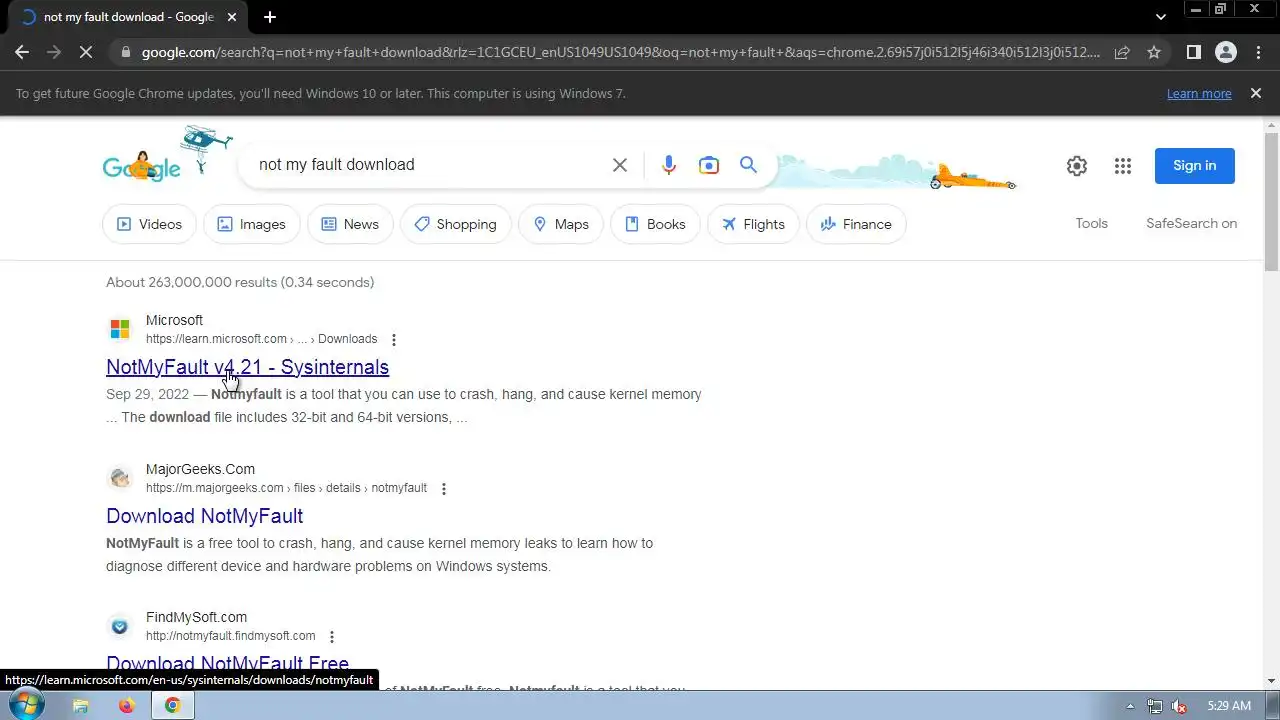1280x720 pixels.
Task: Click the MajorGeeks result URL breadcrumb
Action: click(286, 488)
